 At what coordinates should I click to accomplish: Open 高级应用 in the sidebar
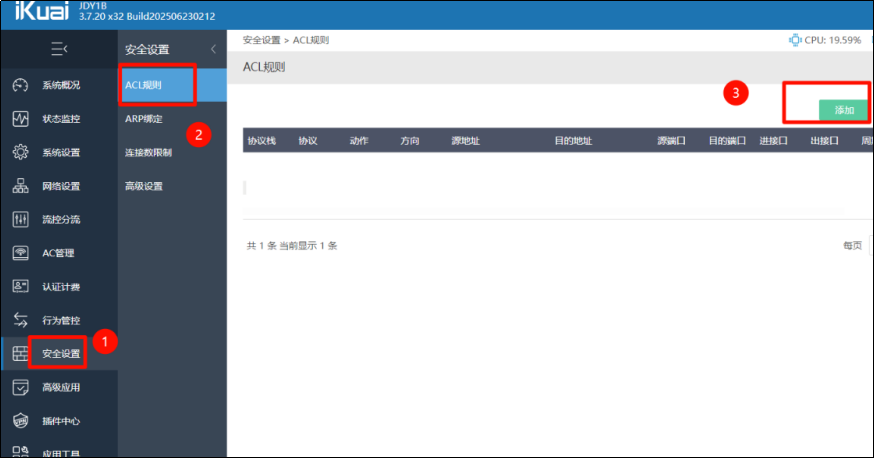pyautogui.click(x=61, y=387)
